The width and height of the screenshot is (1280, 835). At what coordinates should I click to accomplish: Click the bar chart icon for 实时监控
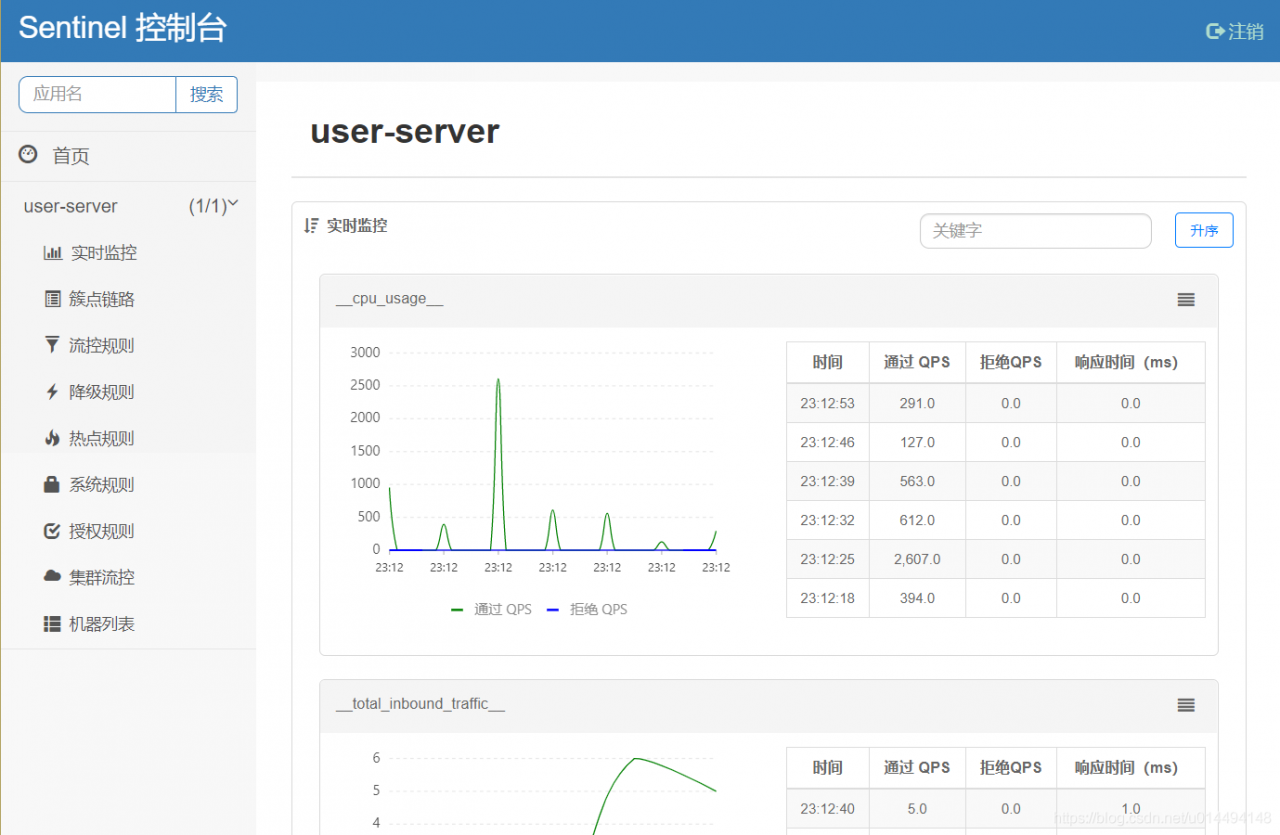pos(52,253)
